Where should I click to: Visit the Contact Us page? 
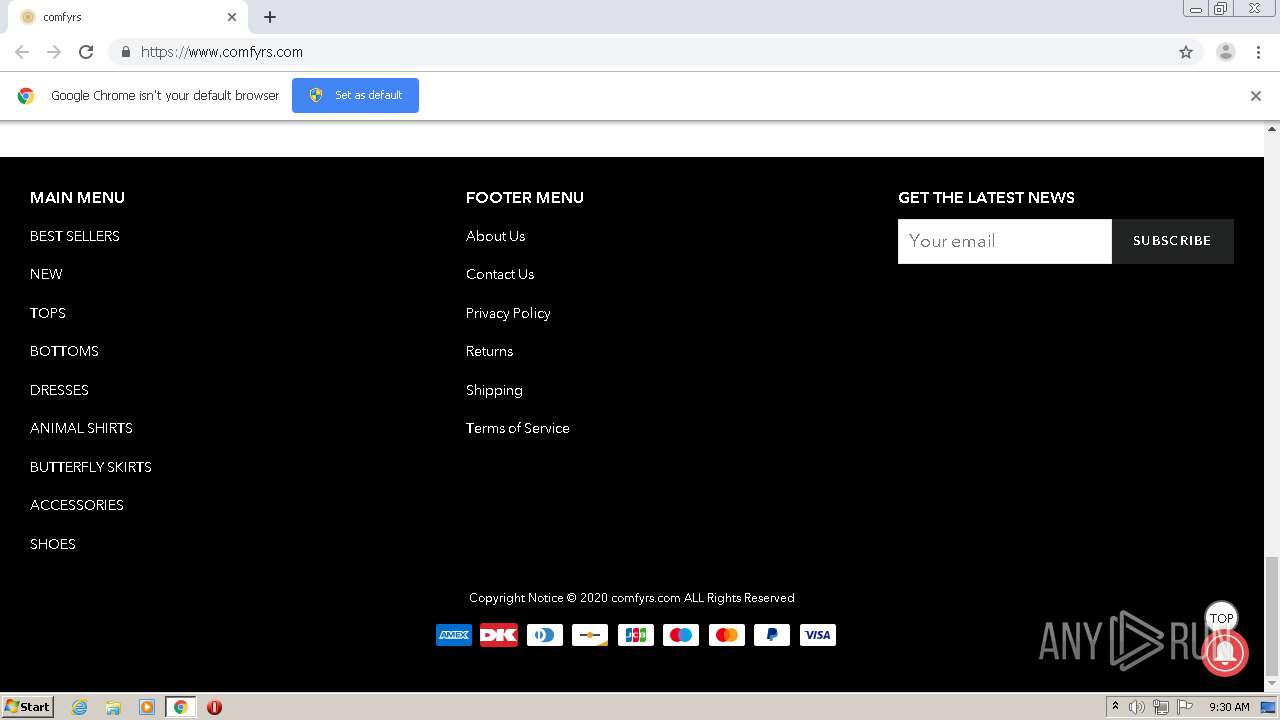coord(500,274)
